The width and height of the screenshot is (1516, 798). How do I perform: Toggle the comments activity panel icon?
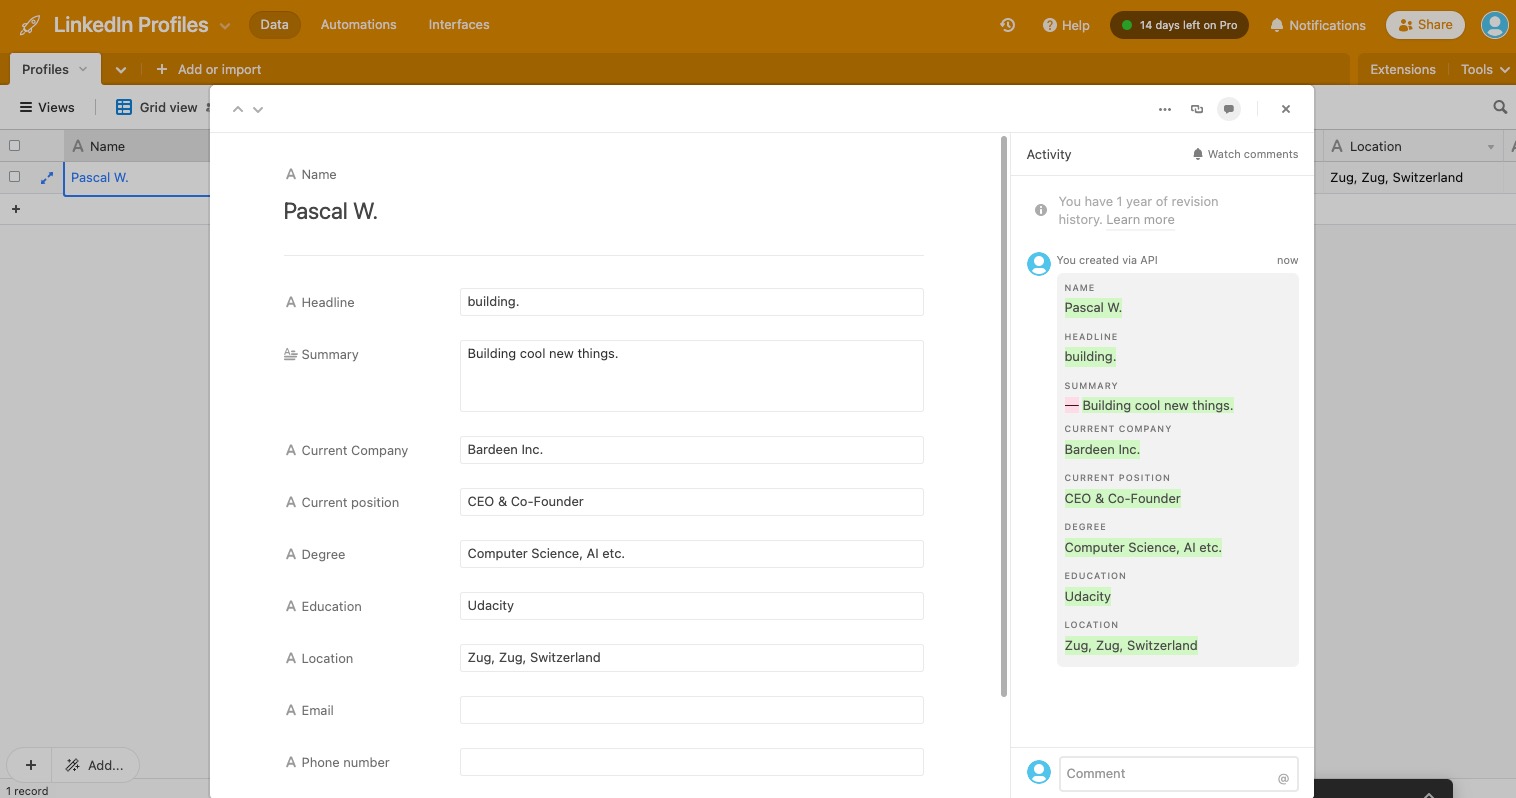click(x=1229, y=109)
